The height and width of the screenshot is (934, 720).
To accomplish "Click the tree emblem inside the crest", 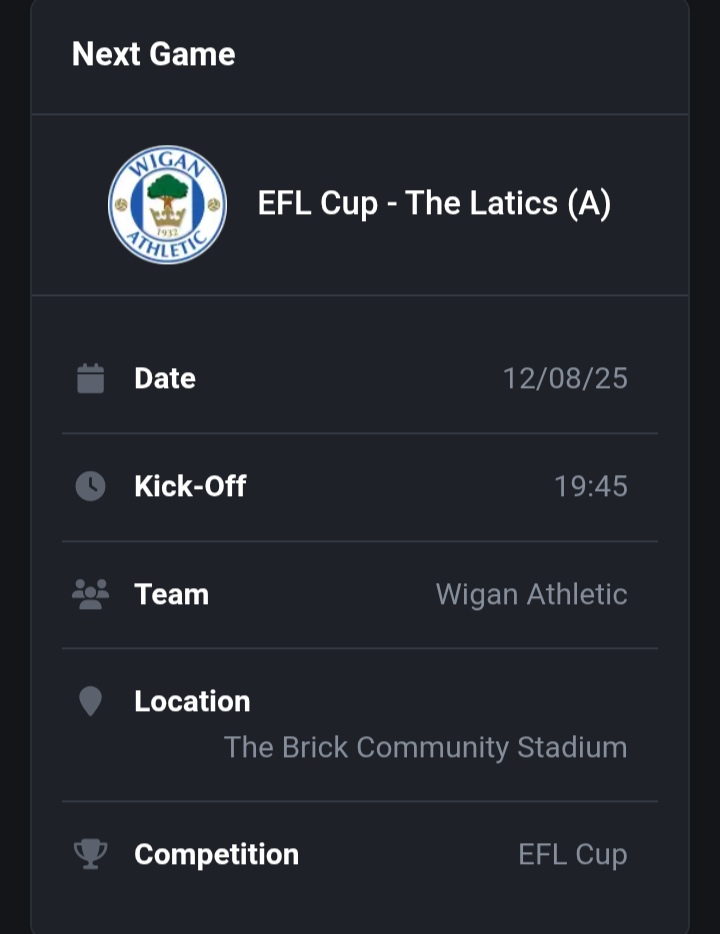I will pyautogui.click(x=167, y=189).
